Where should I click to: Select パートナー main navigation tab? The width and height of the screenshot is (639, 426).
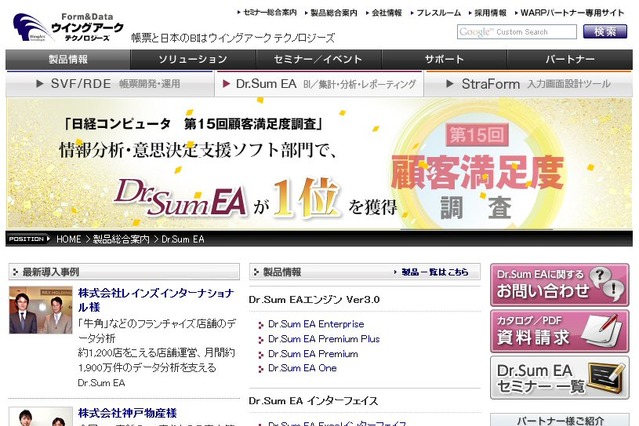[x=570, y=60]
